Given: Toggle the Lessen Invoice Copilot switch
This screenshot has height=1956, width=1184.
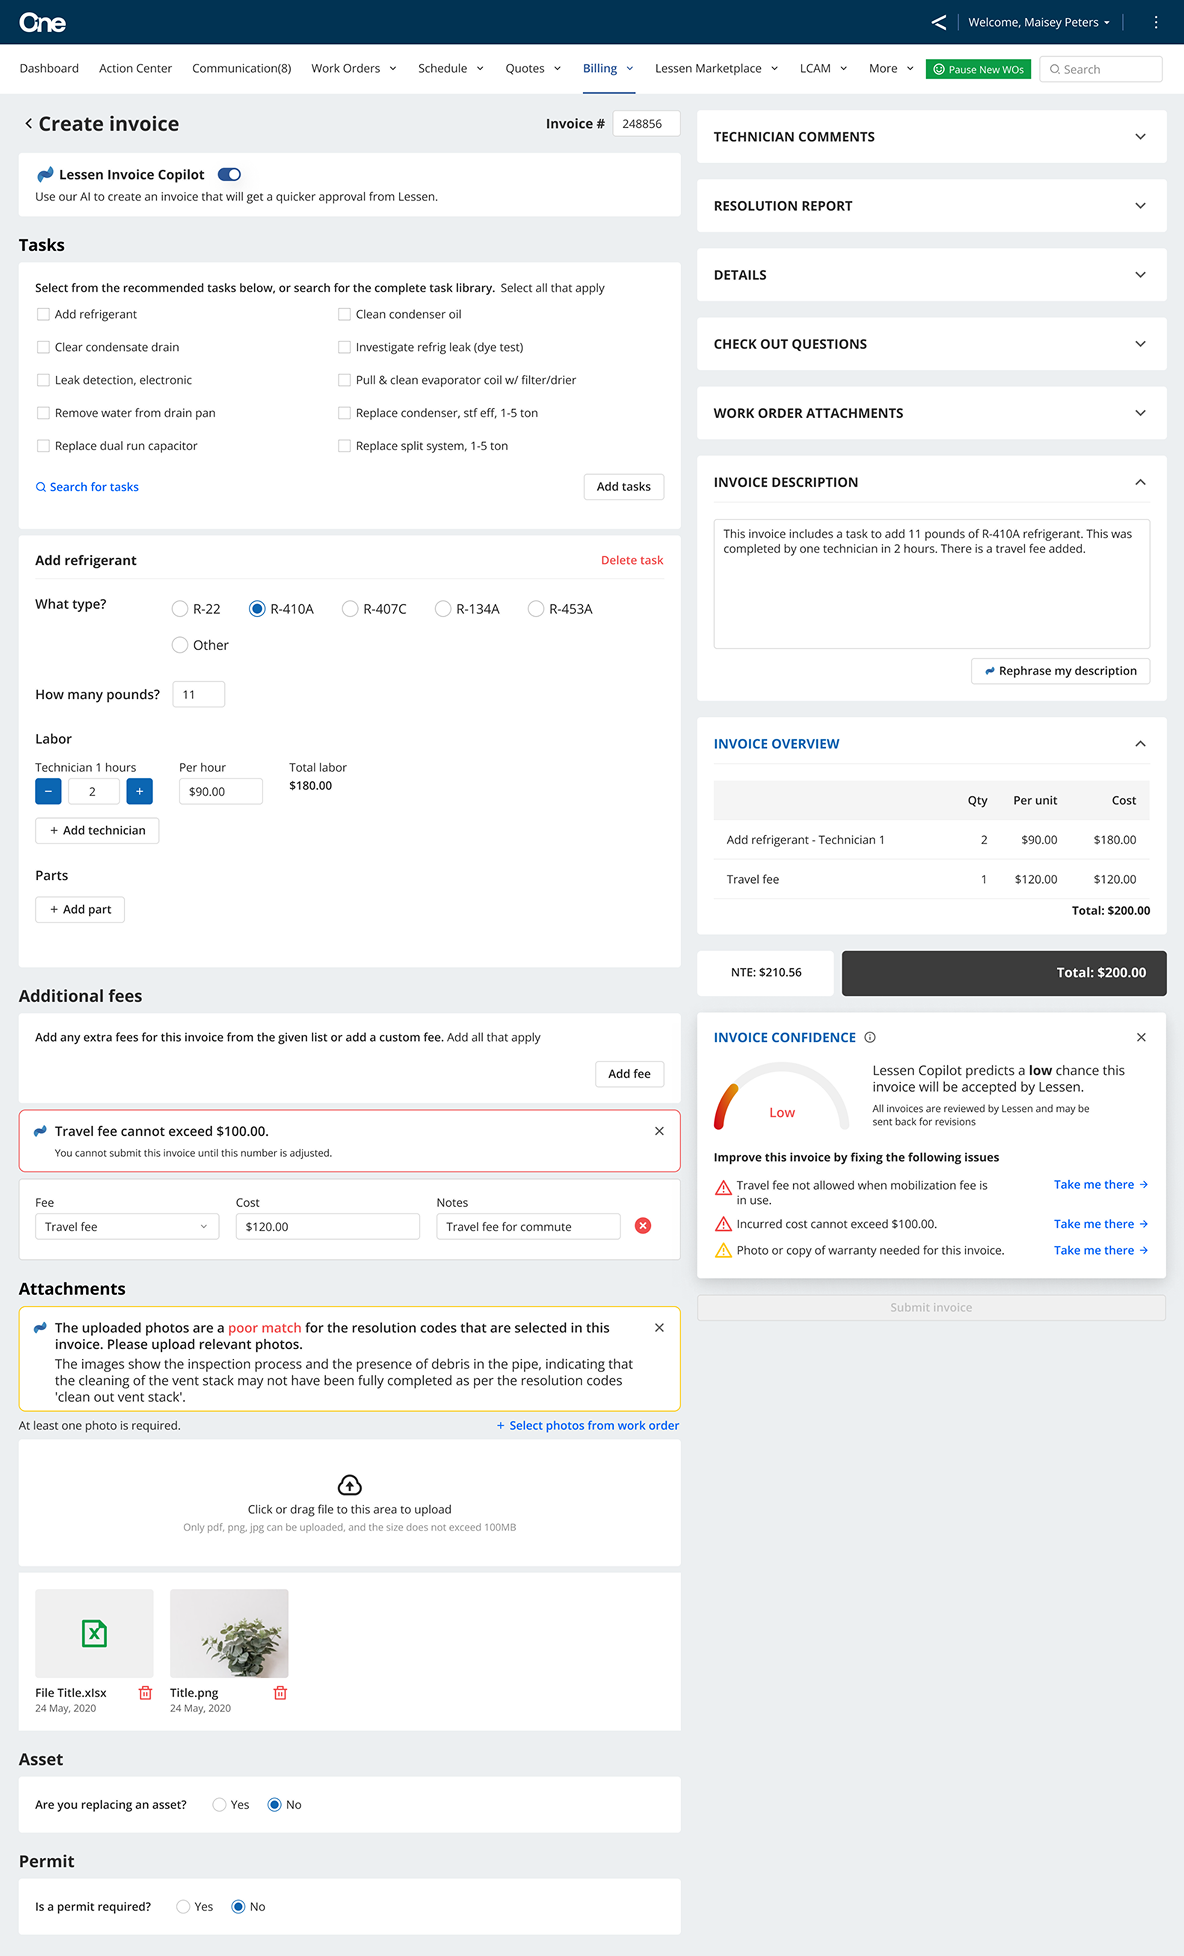Looking at the screenshot, I should [x=229, y=174].
